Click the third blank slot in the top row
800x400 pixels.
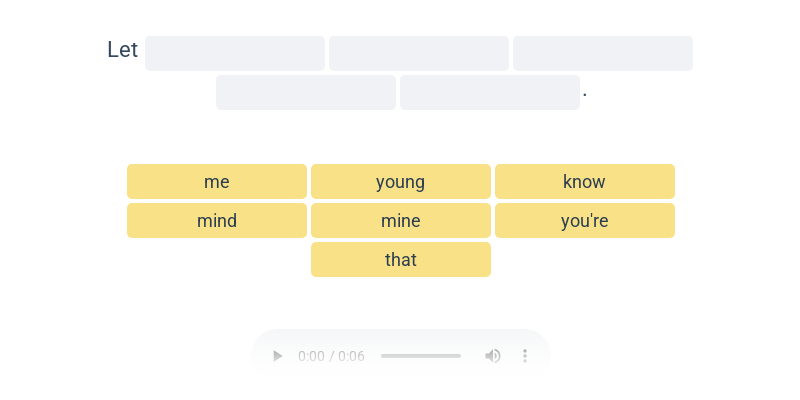tap(603, 54)
